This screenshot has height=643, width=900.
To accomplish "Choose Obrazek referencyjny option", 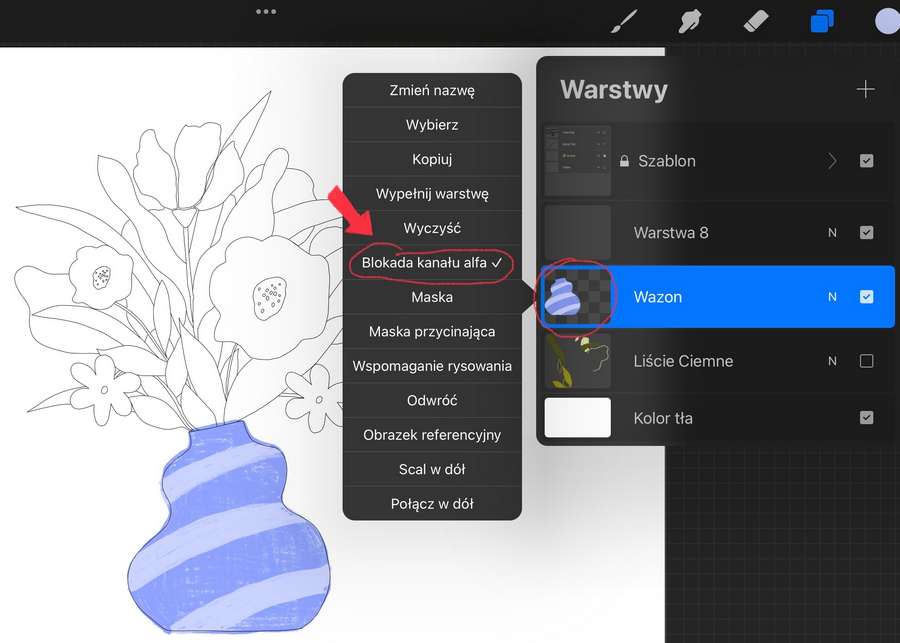I will click(432, 435).
